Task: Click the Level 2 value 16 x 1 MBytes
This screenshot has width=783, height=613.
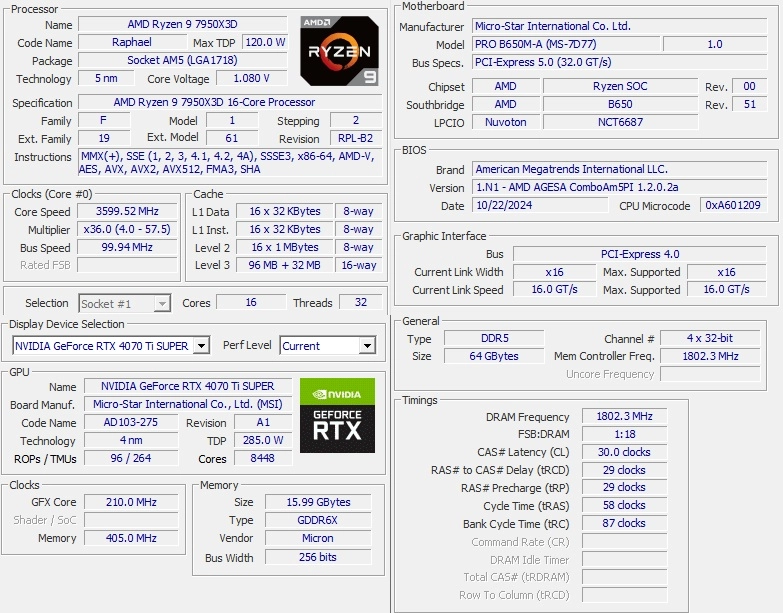Action: (285, 247)
